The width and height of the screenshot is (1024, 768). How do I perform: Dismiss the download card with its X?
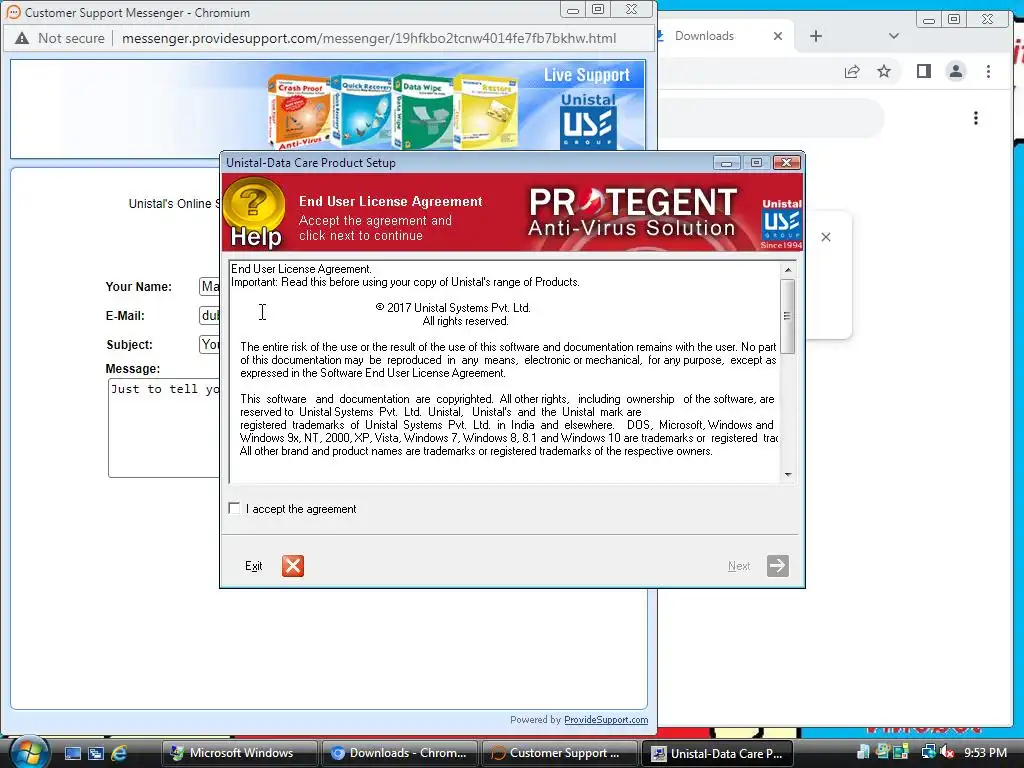[x=825, y=237]
